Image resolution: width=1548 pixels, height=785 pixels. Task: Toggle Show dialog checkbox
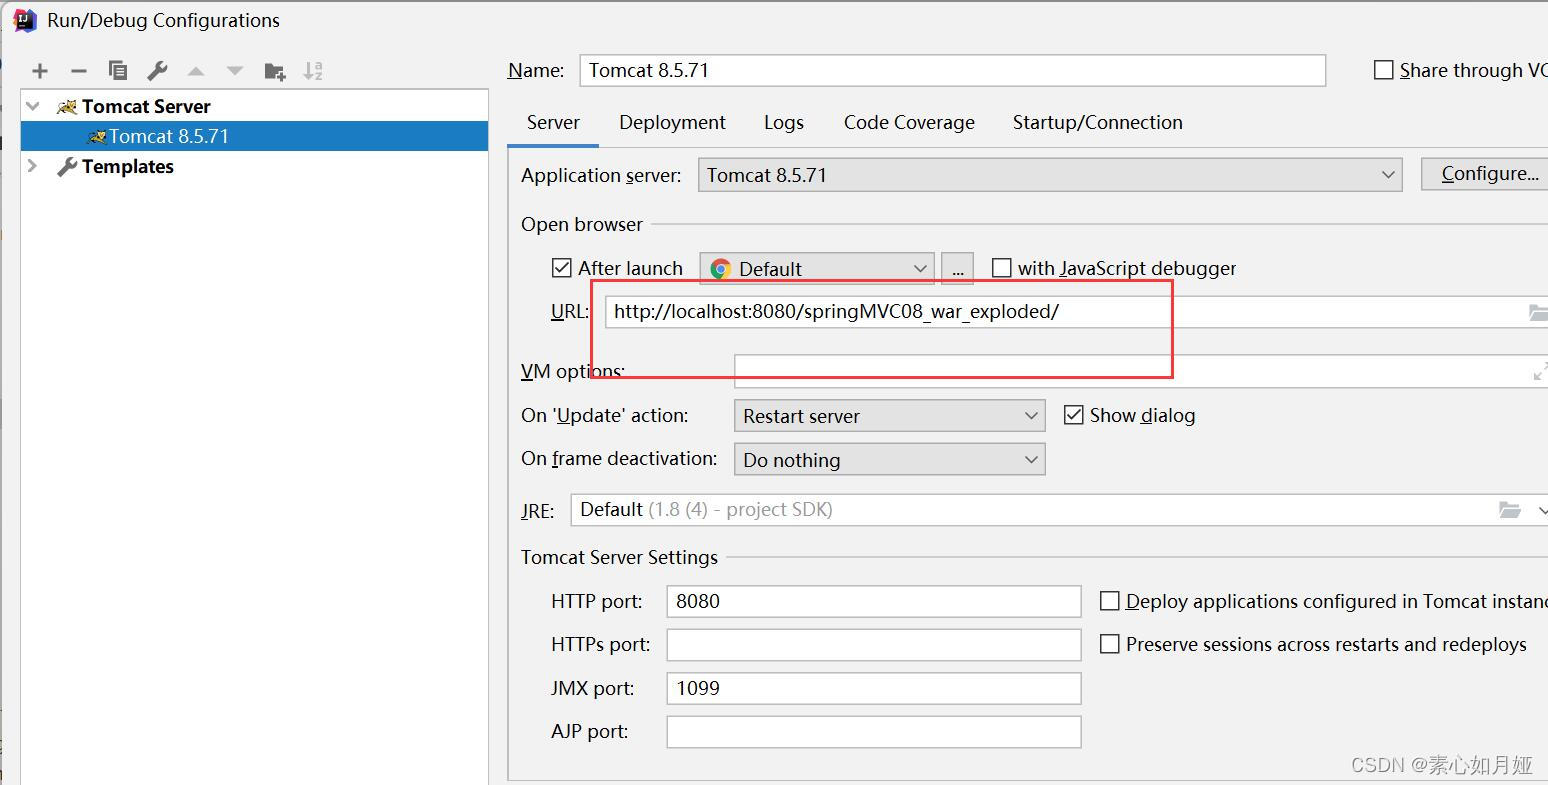pos(1074,415)
